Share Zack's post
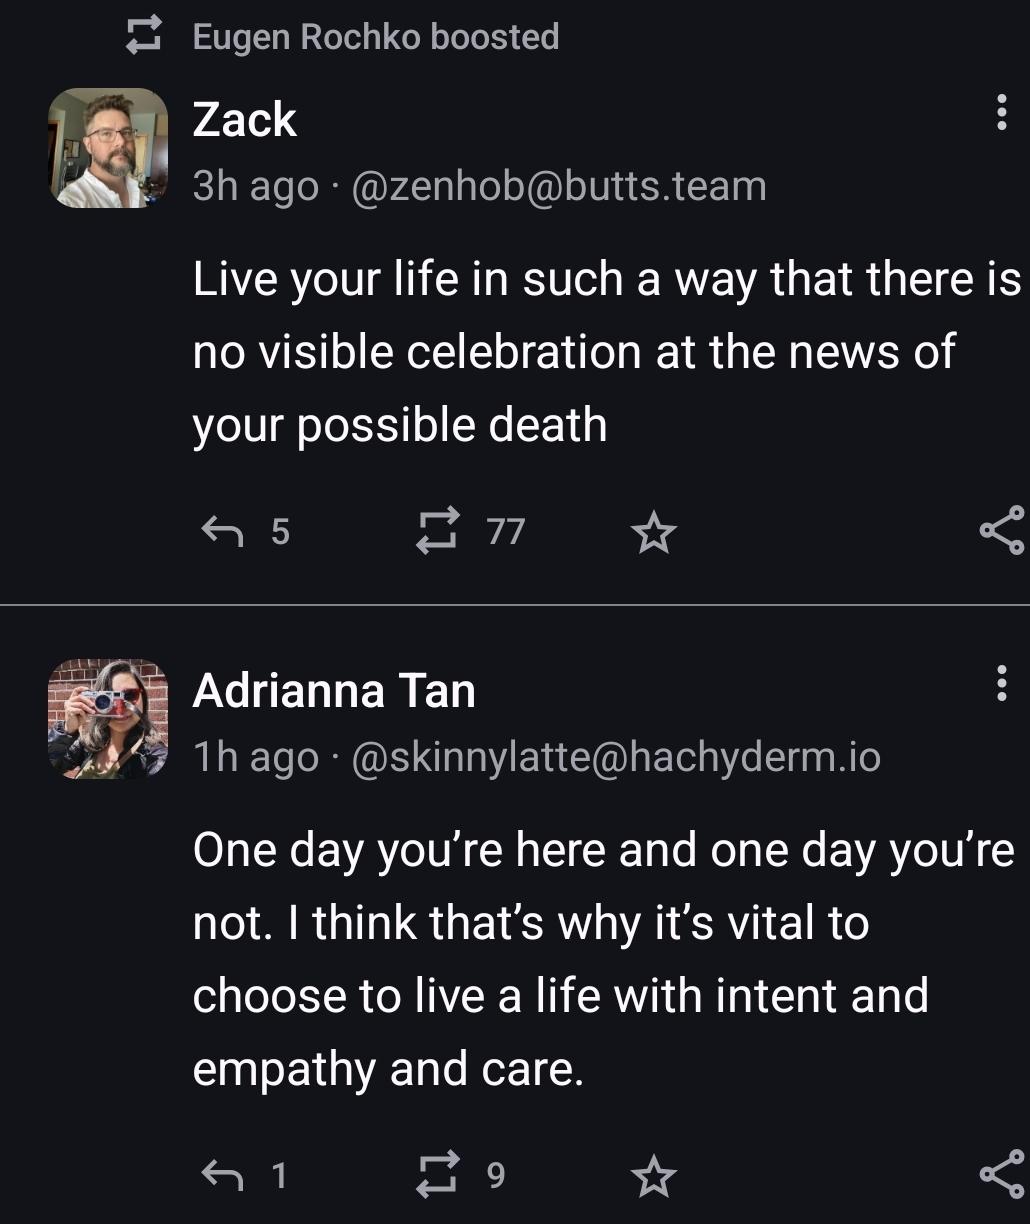Viewport: 1030px width, 1224px height. tap(1002, 531)
